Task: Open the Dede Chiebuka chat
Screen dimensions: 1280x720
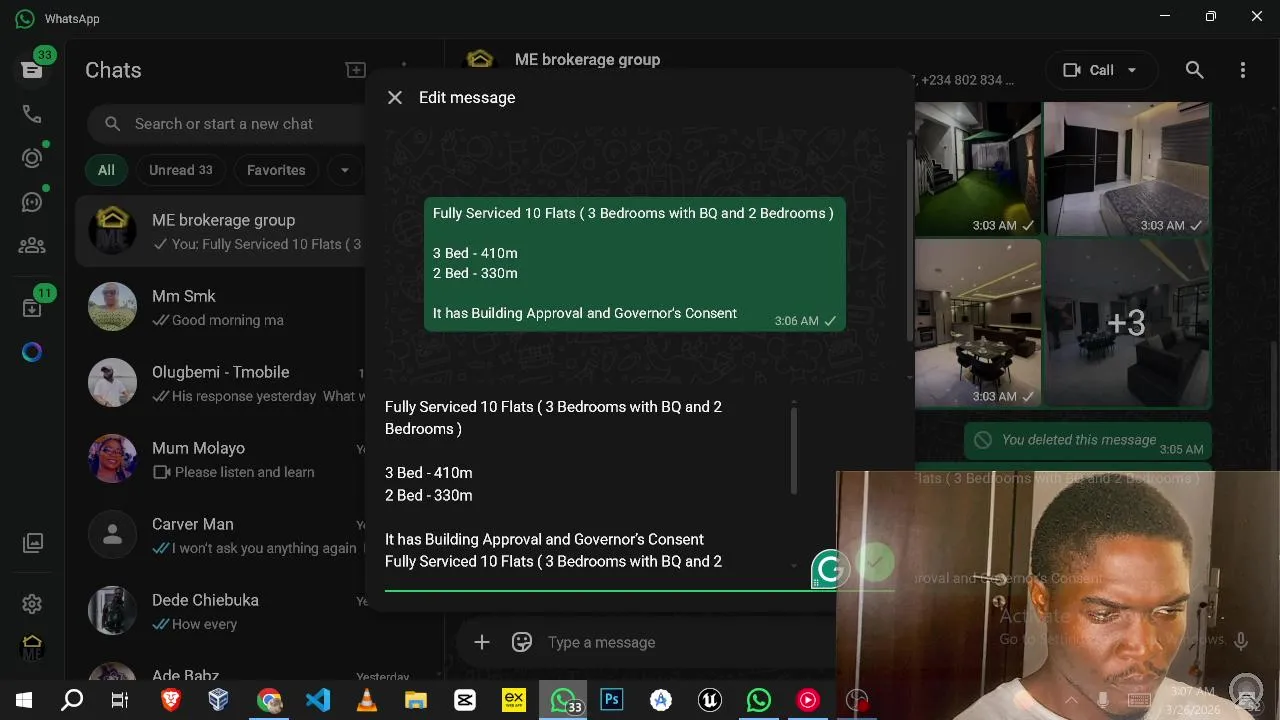Action: point(221,612)
